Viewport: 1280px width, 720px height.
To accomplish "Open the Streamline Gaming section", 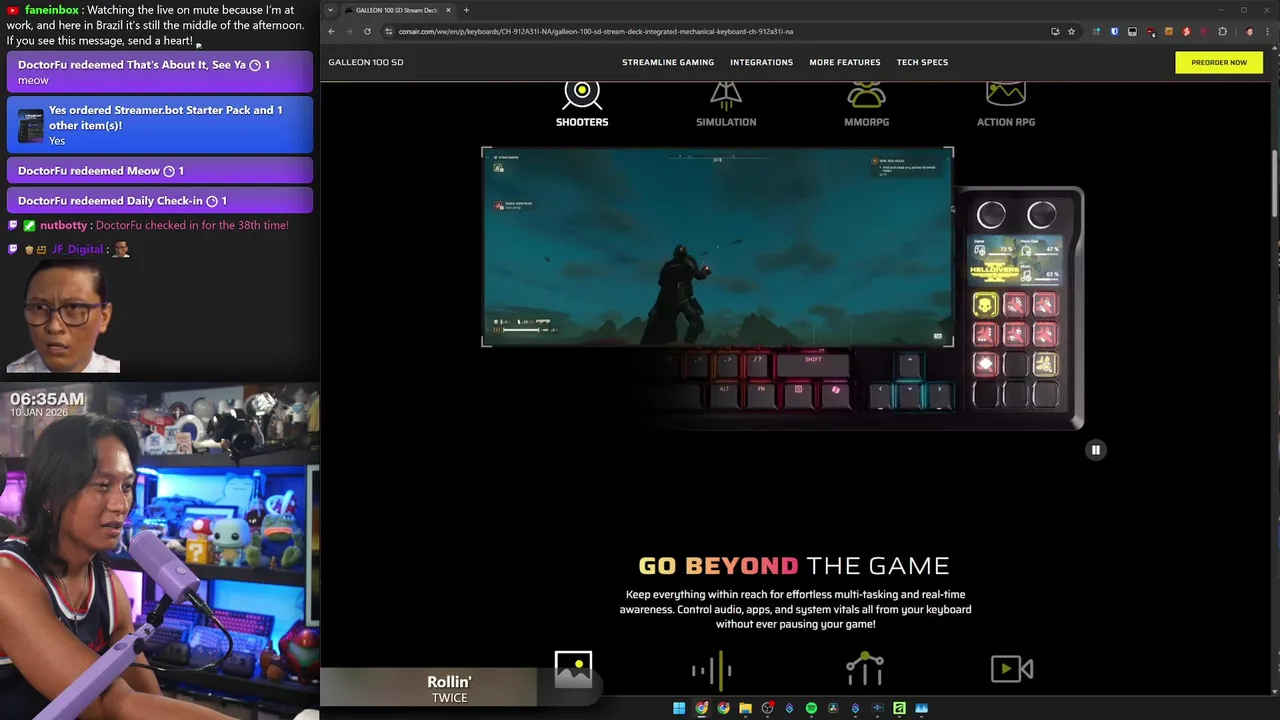I will (668, 62).
